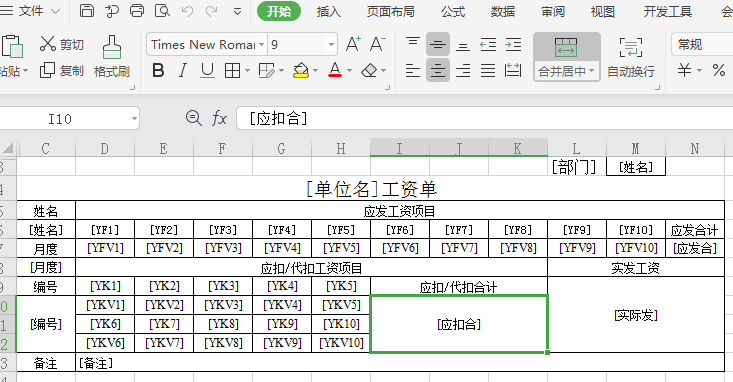Switch to the Insert tab

tap(329, 11)
